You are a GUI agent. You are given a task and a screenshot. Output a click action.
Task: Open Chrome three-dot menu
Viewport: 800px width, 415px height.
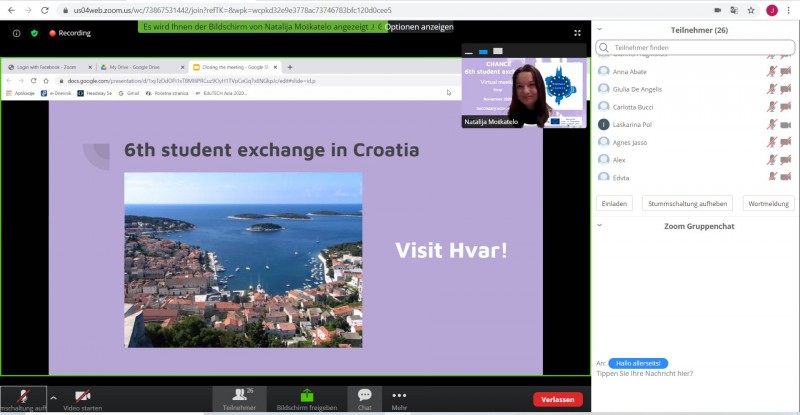click(x=789, y=10)
